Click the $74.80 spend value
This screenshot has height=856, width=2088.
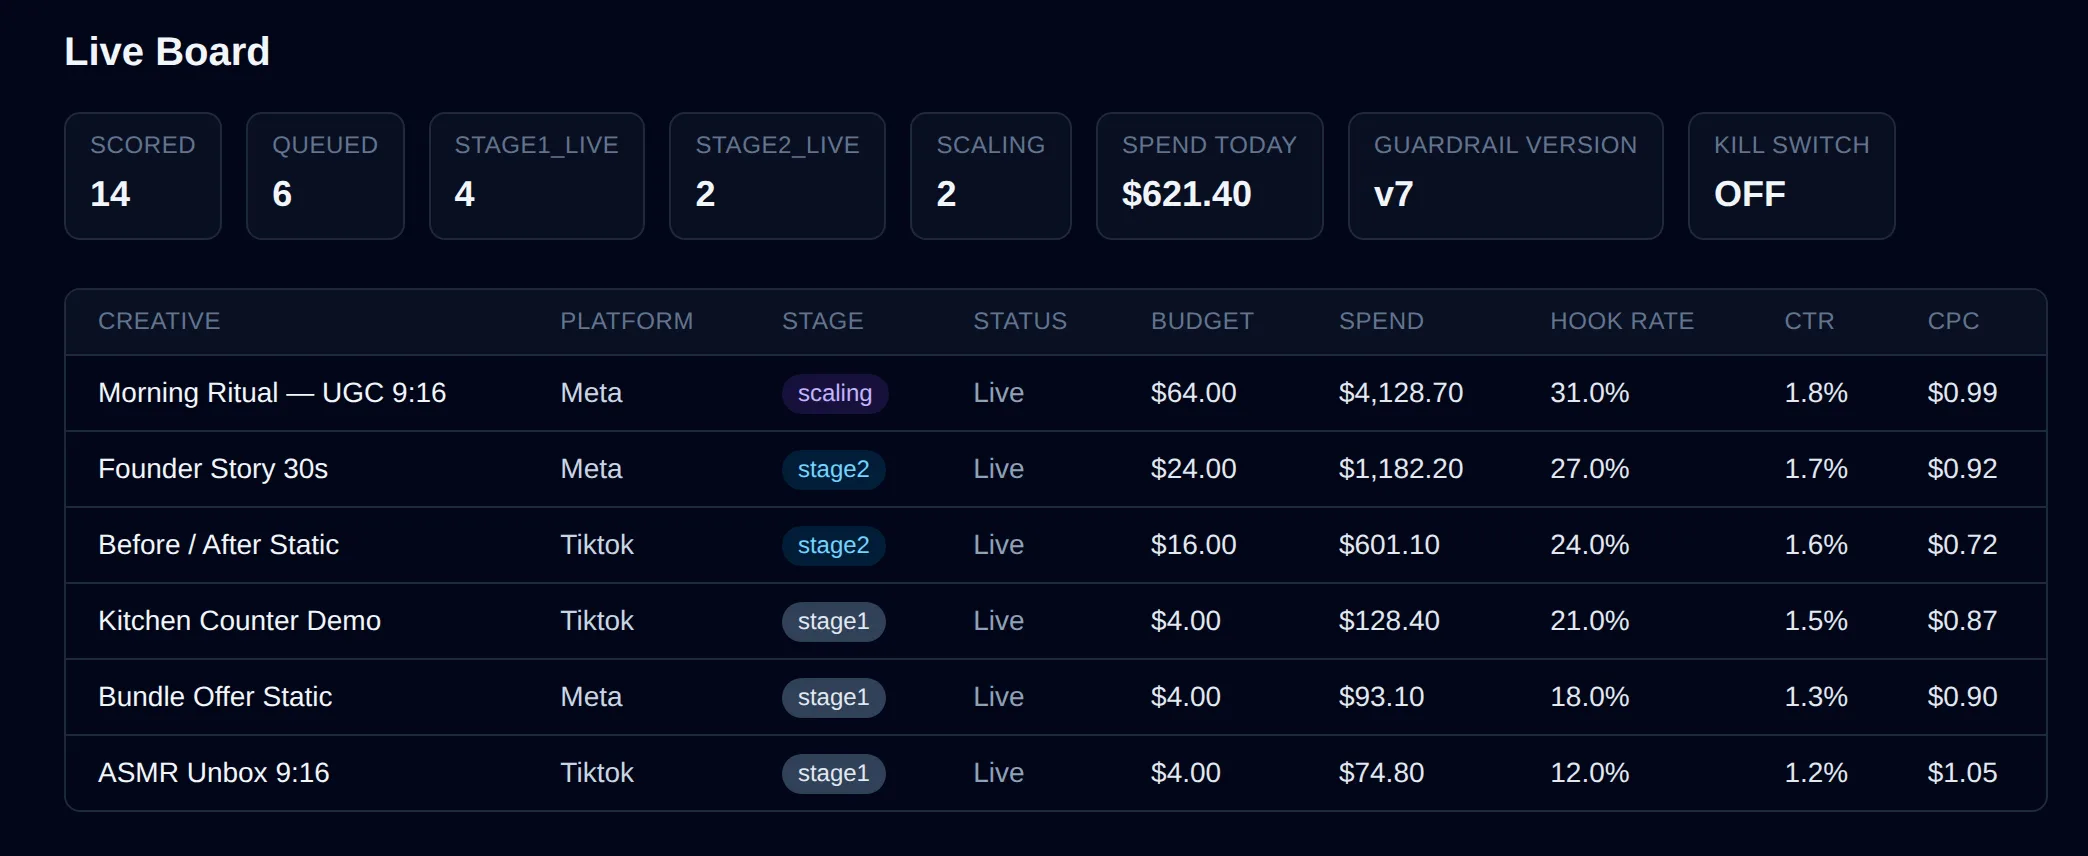pos(1381,773)
